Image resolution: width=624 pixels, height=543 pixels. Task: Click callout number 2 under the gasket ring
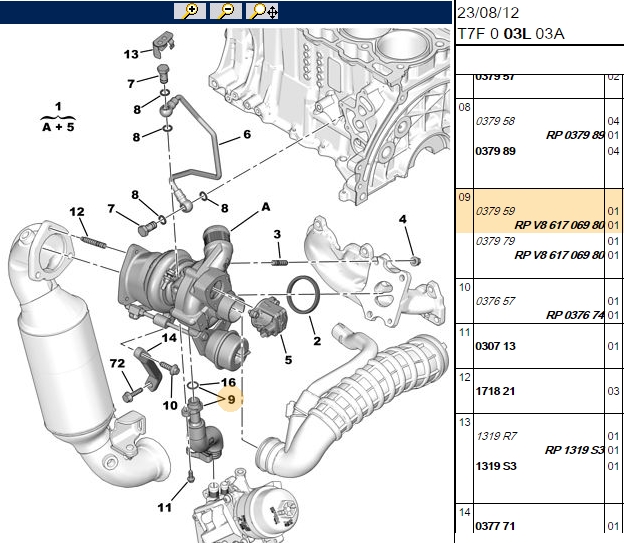pyautogui.click(x=317, y=341)
